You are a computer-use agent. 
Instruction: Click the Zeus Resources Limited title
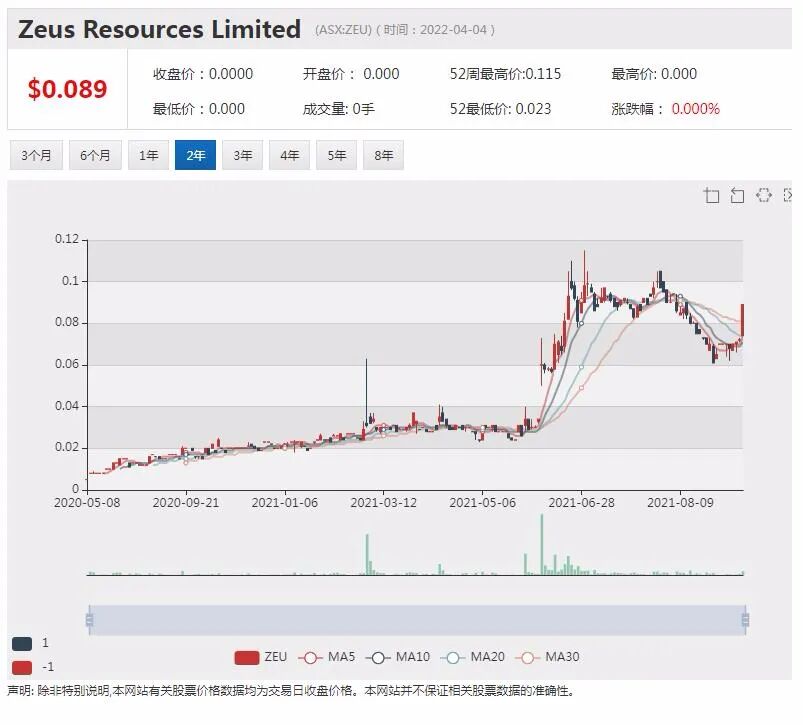point(159,29)
